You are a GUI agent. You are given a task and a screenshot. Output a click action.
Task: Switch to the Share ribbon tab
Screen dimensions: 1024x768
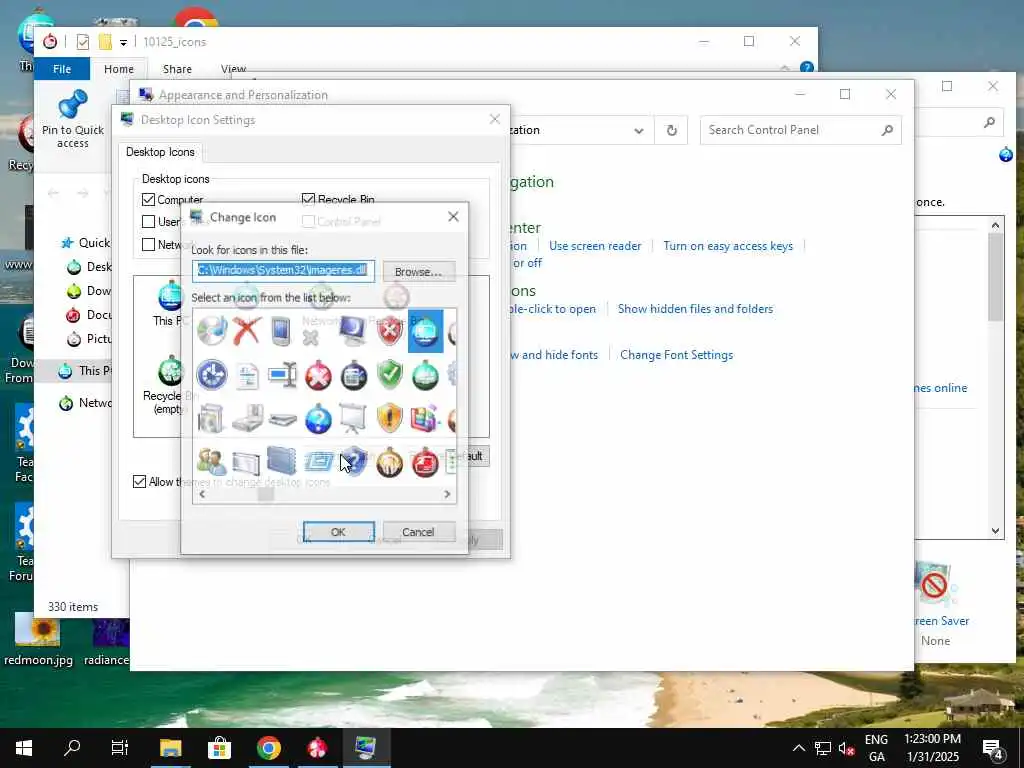click(x=177, y=69)
